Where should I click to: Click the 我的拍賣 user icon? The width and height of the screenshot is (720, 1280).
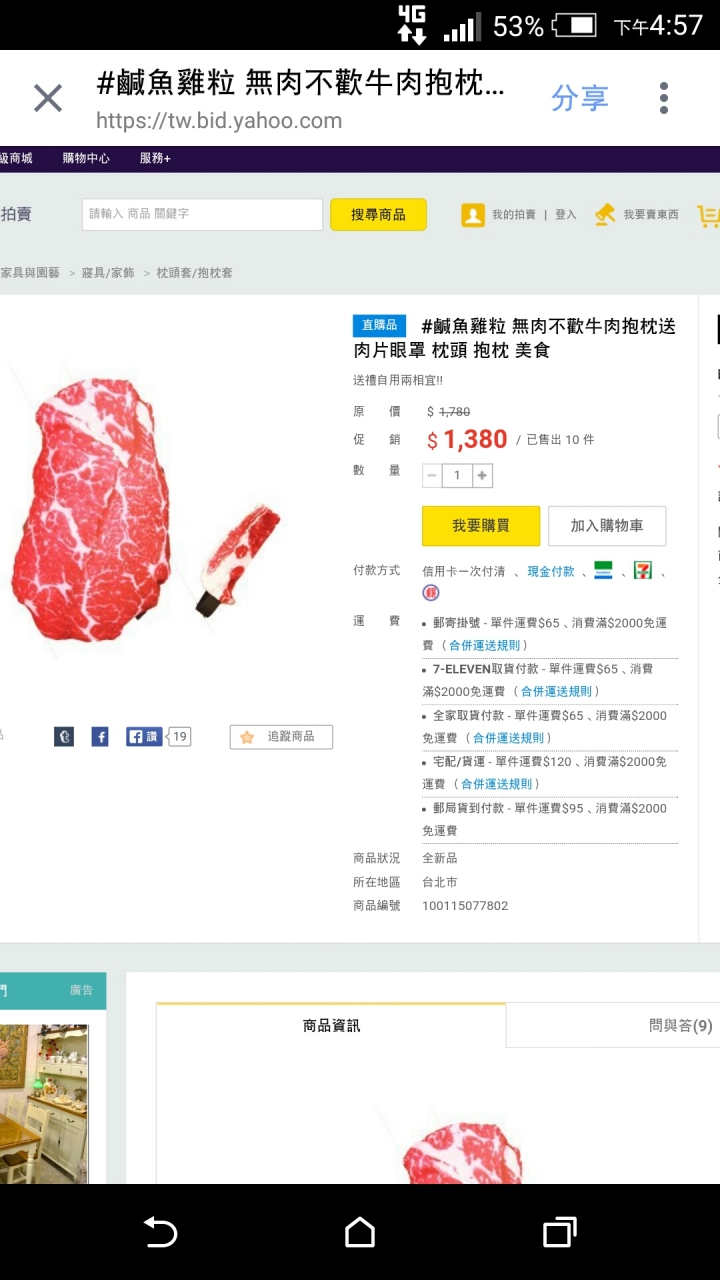click(x=473, y=215)
